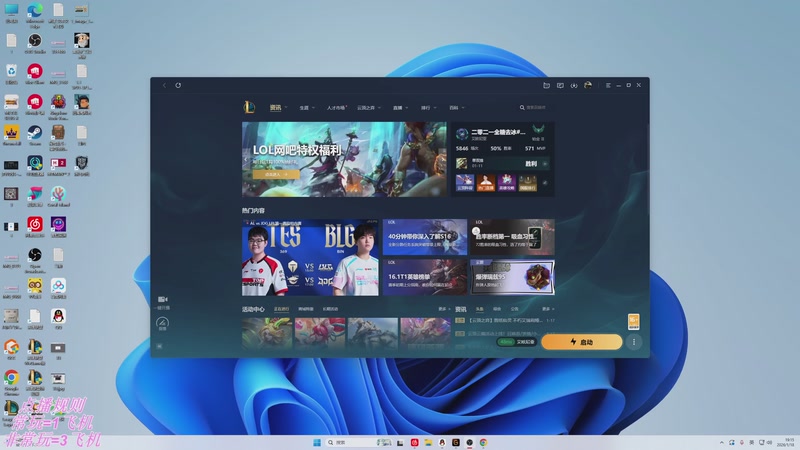Image resolution: width=800 pixels, height=450 pixels.
Task: Click the gold trophy shortcut tile in the profile card
Action: pos(528,183)
